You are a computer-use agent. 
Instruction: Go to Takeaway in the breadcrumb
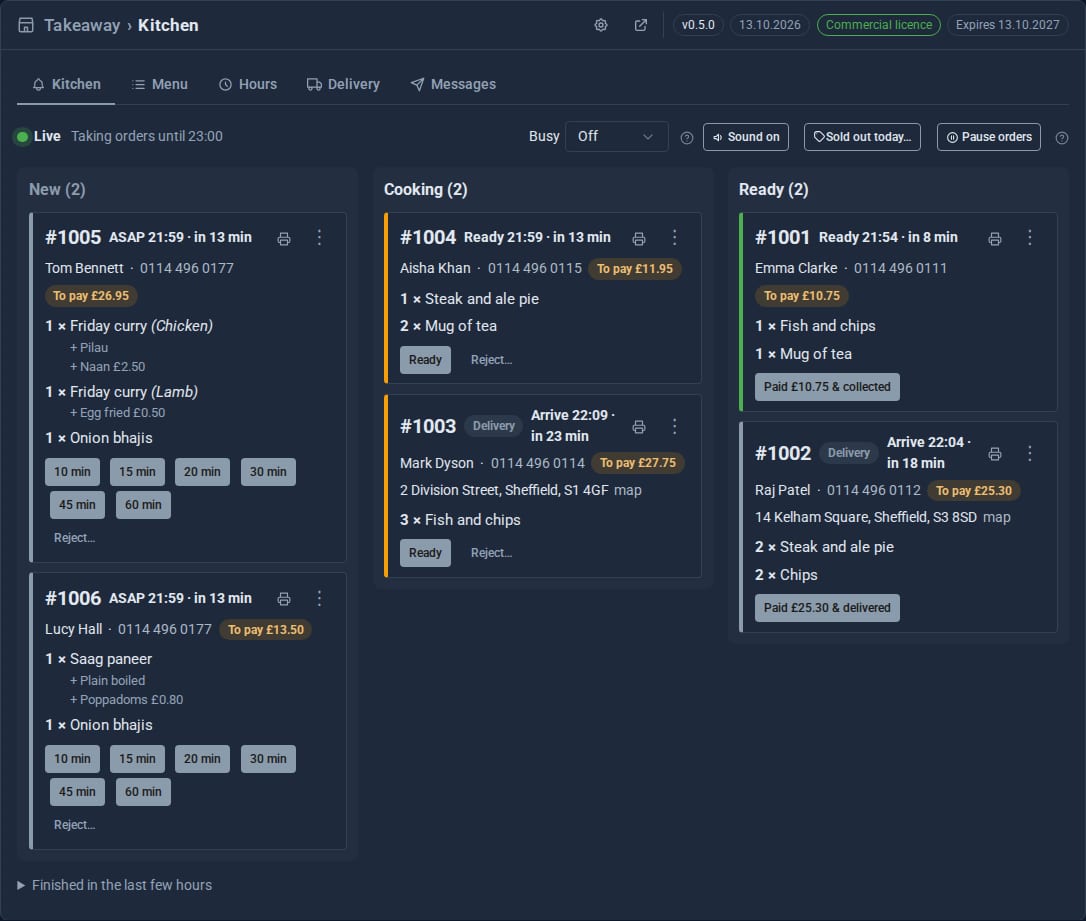[x=82, y=25]
